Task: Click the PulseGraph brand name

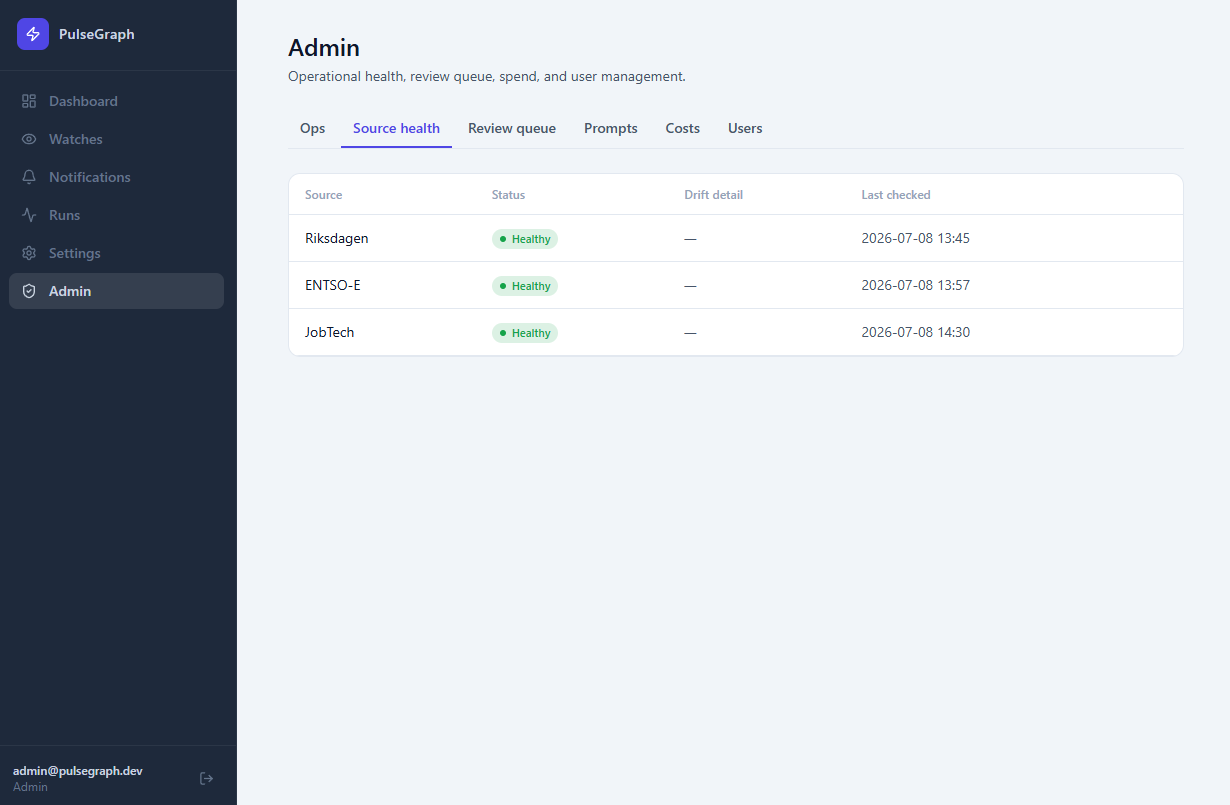Action: (97, 34)
